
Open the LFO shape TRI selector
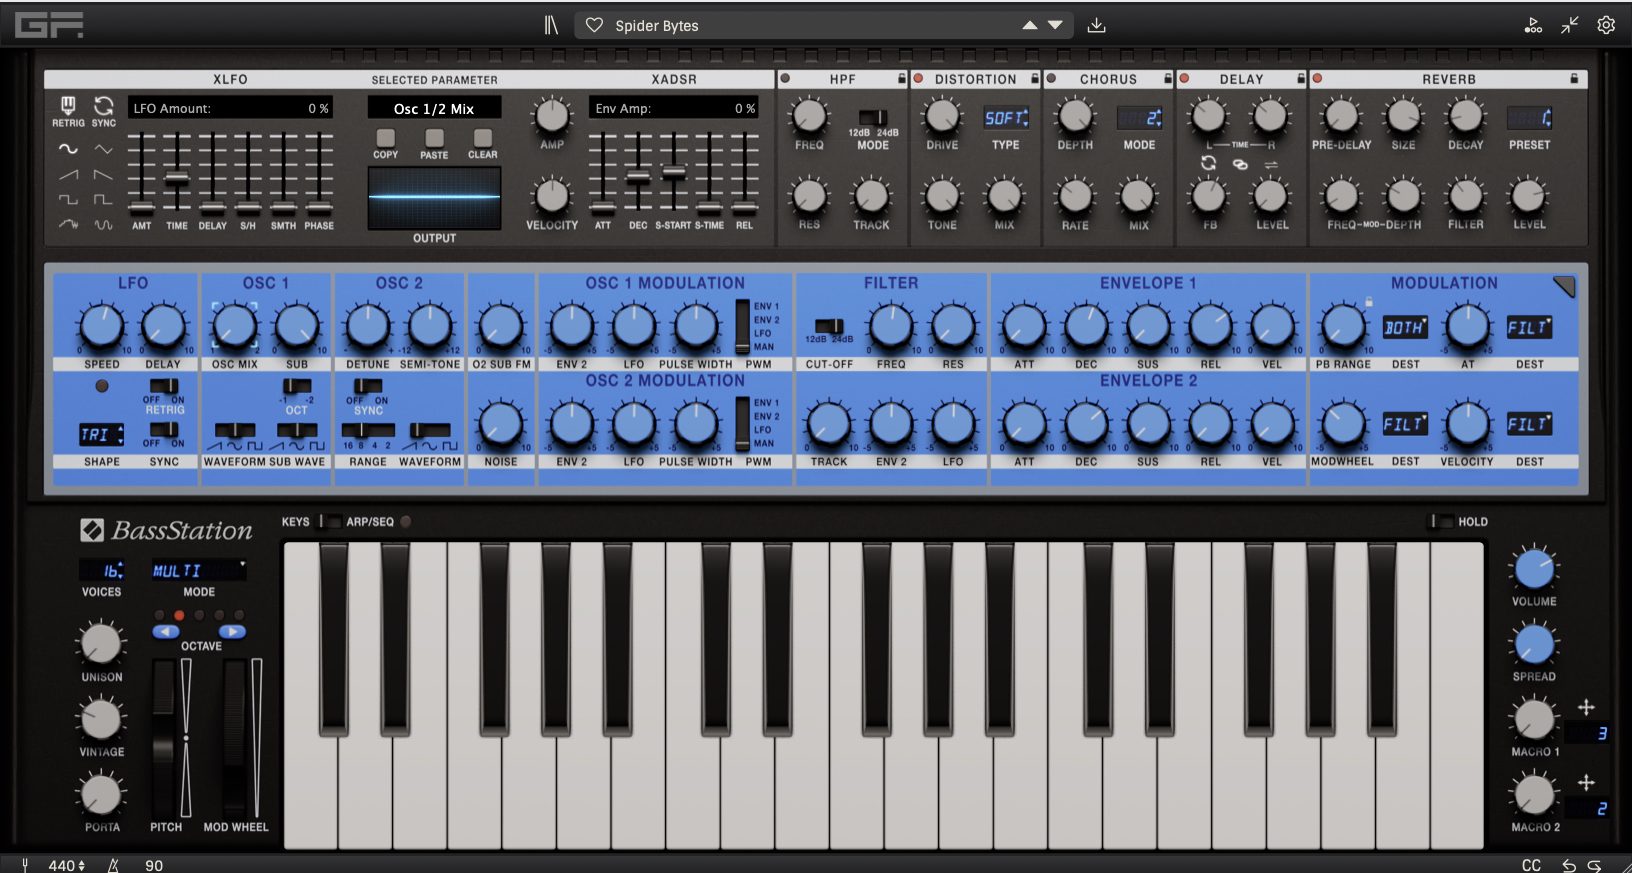(x=101, y=434)
